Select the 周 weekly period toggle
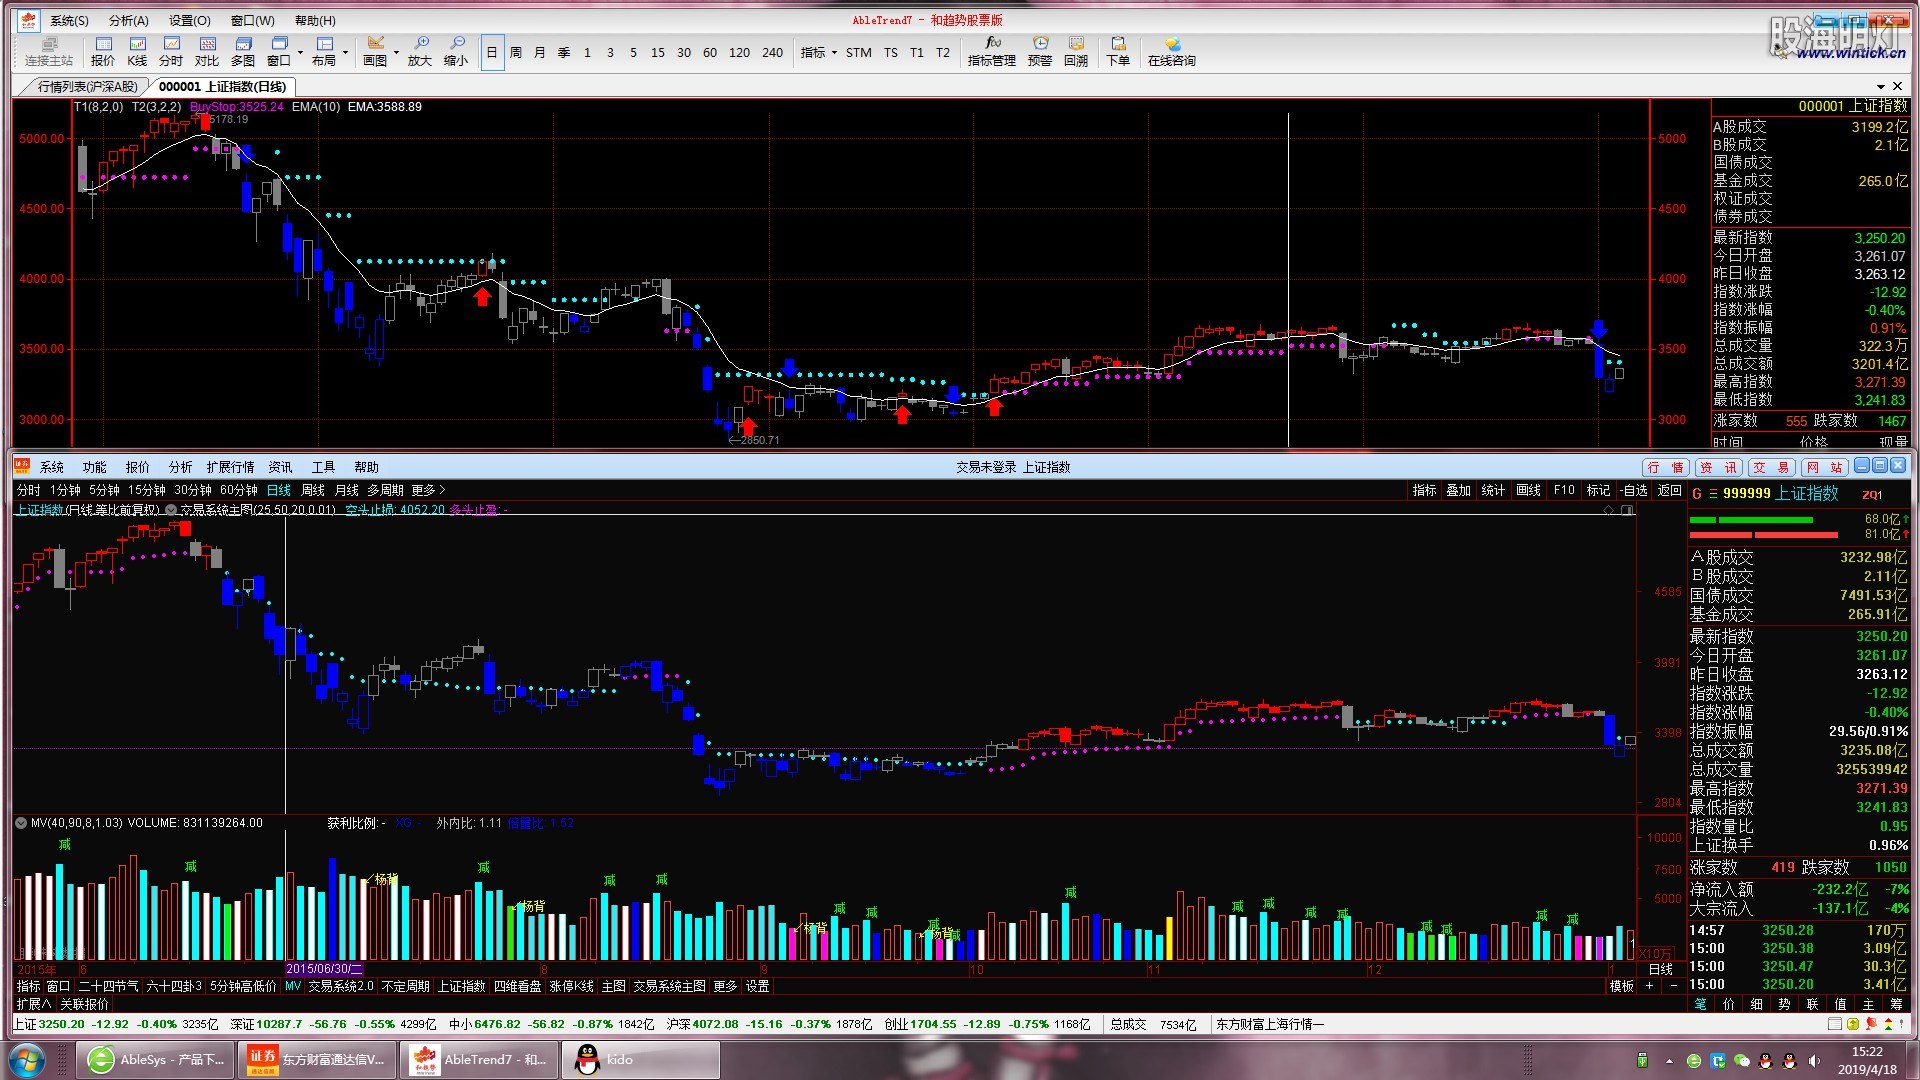This screenshot has width=1920, height=1080. click(x=516, y=52)
